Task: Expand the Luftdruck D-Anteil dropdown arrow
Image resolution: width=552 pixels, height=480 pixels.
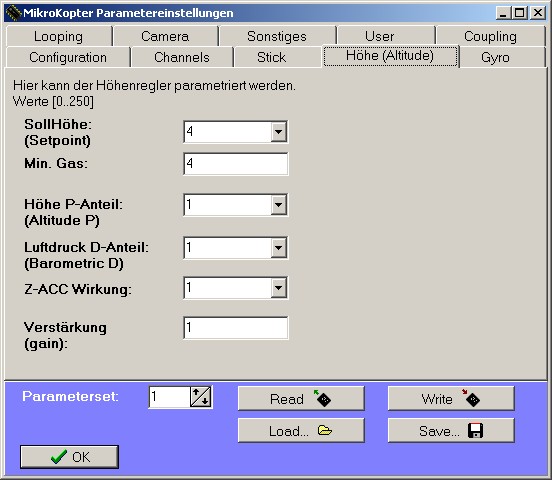Action: coord(278,248)
